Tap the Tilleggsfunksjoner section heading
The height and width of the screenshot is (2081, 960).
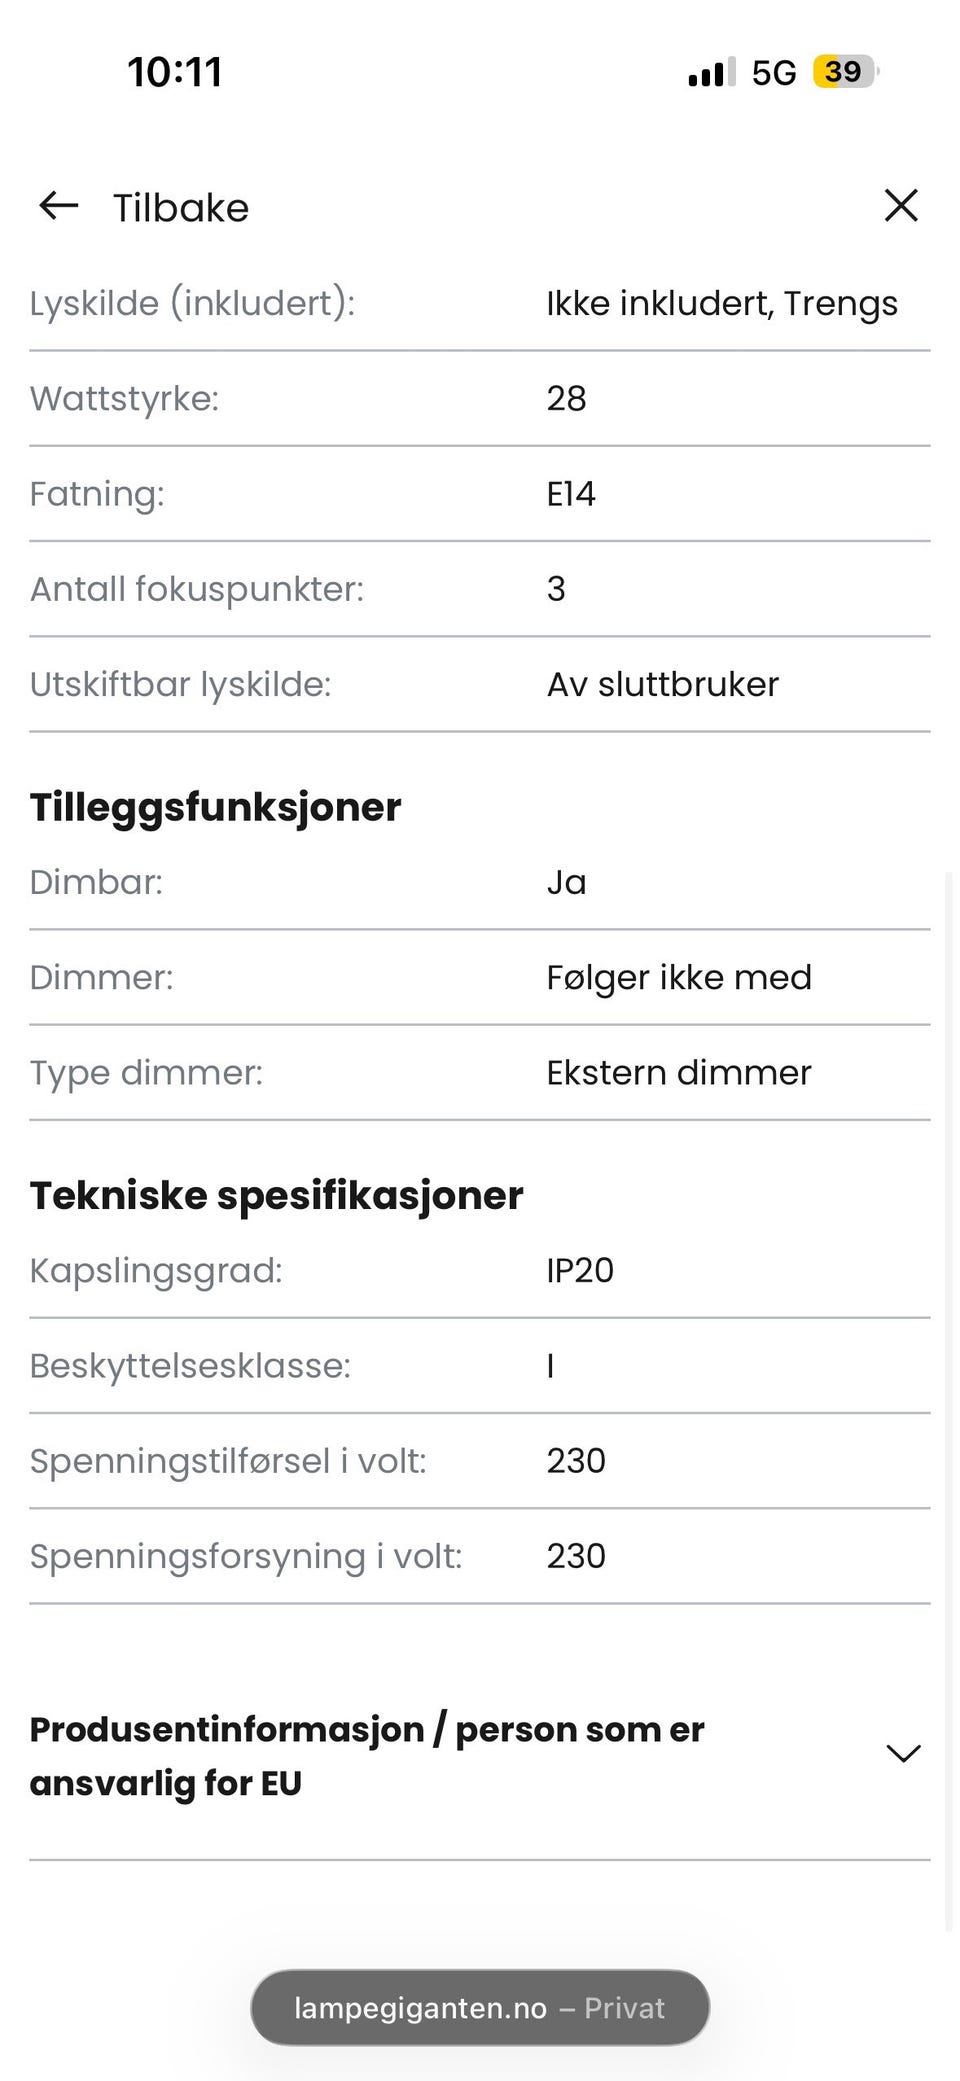[215, 807]
